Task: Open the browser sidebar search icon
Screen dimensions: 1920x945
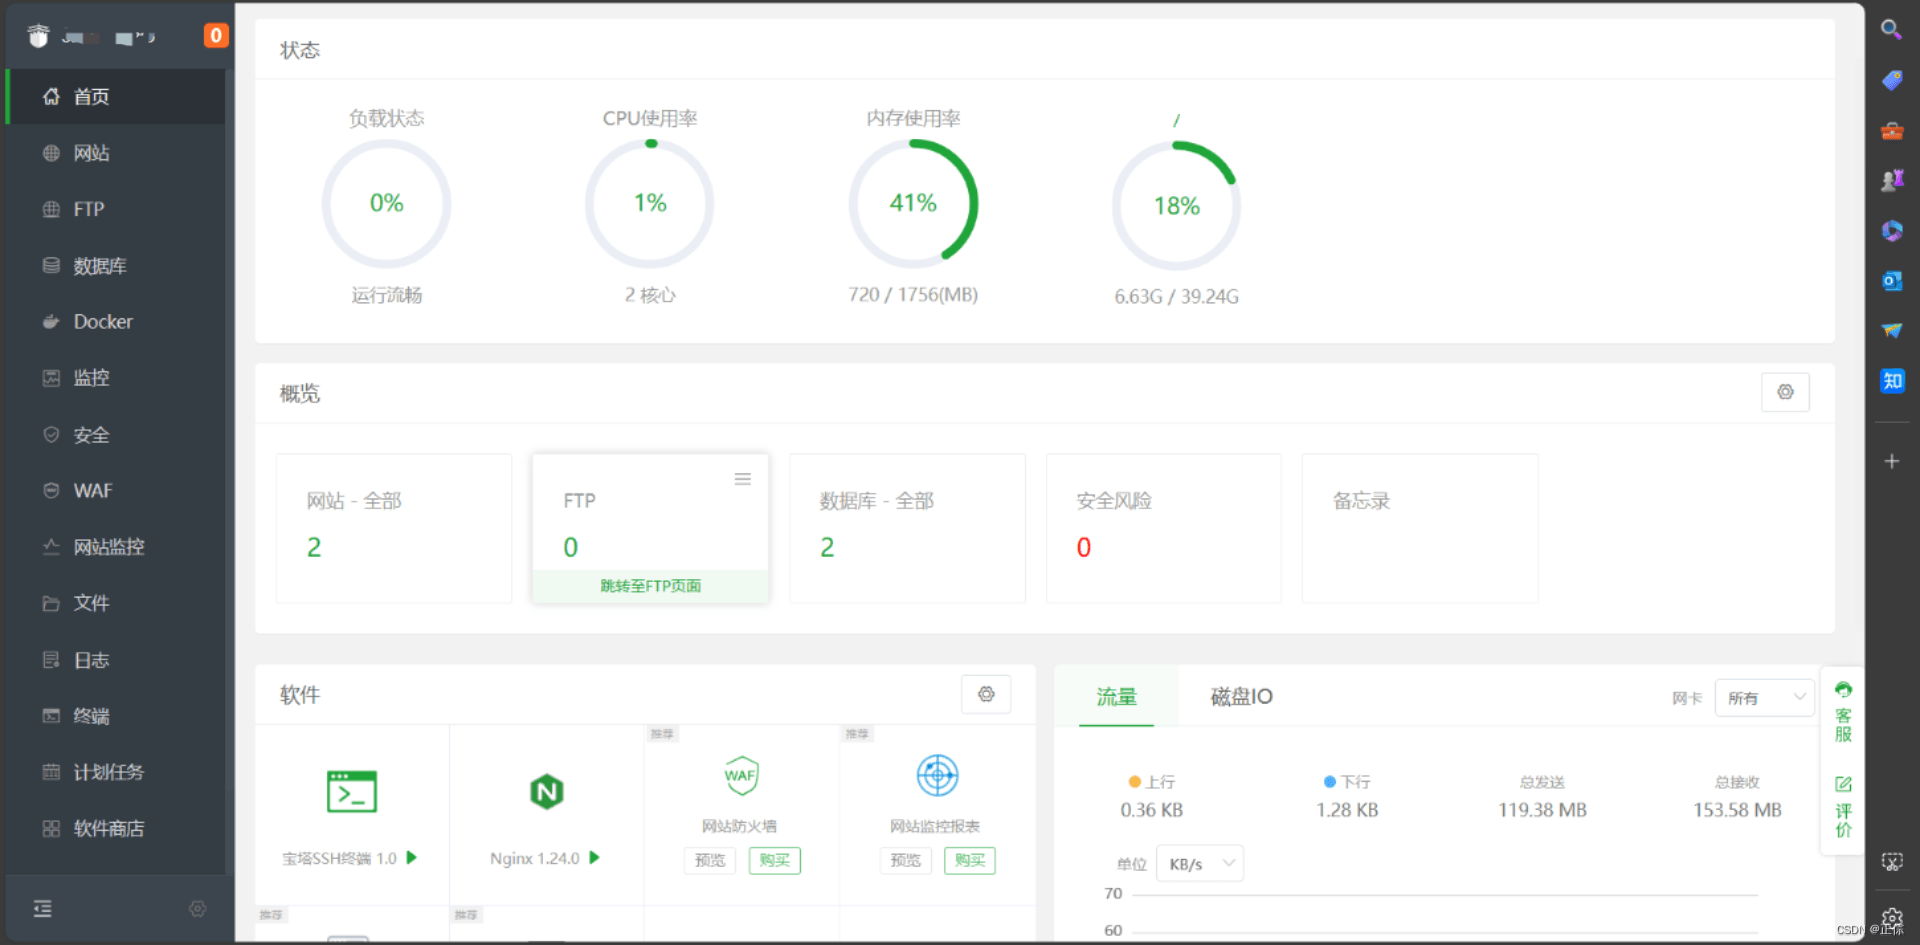Action: 1891,30
